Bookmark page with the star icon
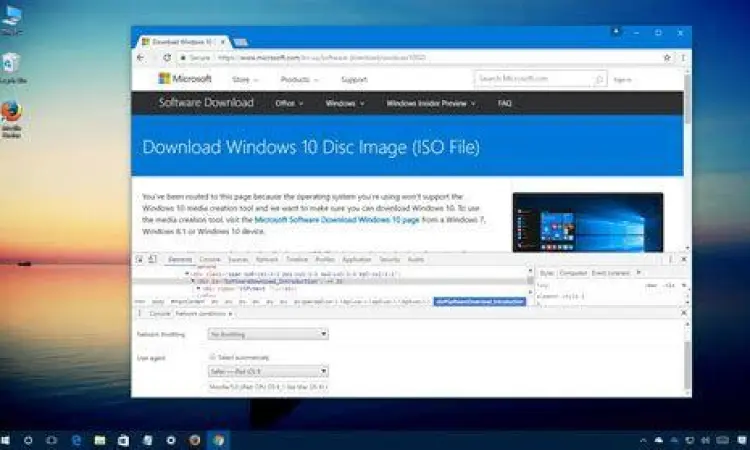The height and width of the screenshot is (450, 750). coord(667,57)
